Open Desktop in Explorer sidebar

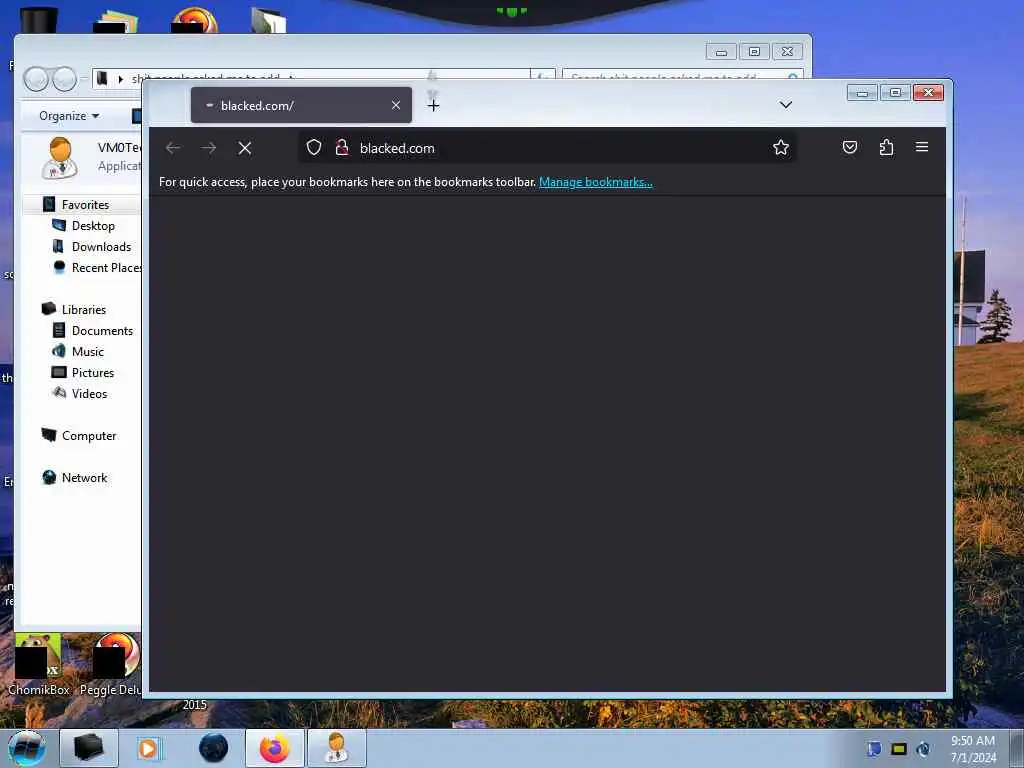click(x=93, y=226)
